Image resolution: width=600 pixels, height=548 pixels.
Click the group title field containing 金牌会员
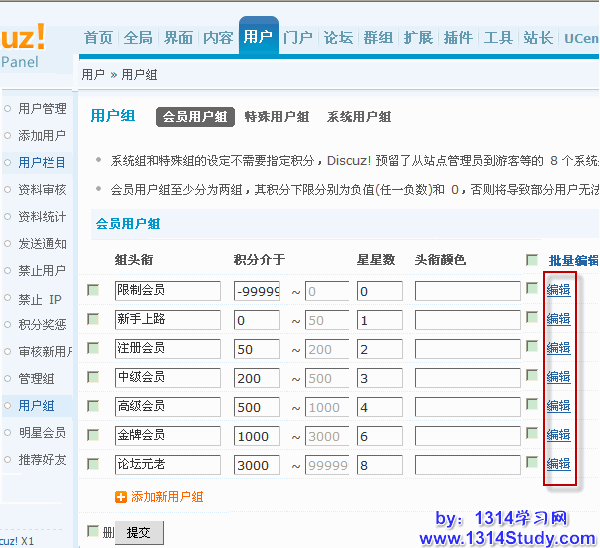click(x=167, y=436)
